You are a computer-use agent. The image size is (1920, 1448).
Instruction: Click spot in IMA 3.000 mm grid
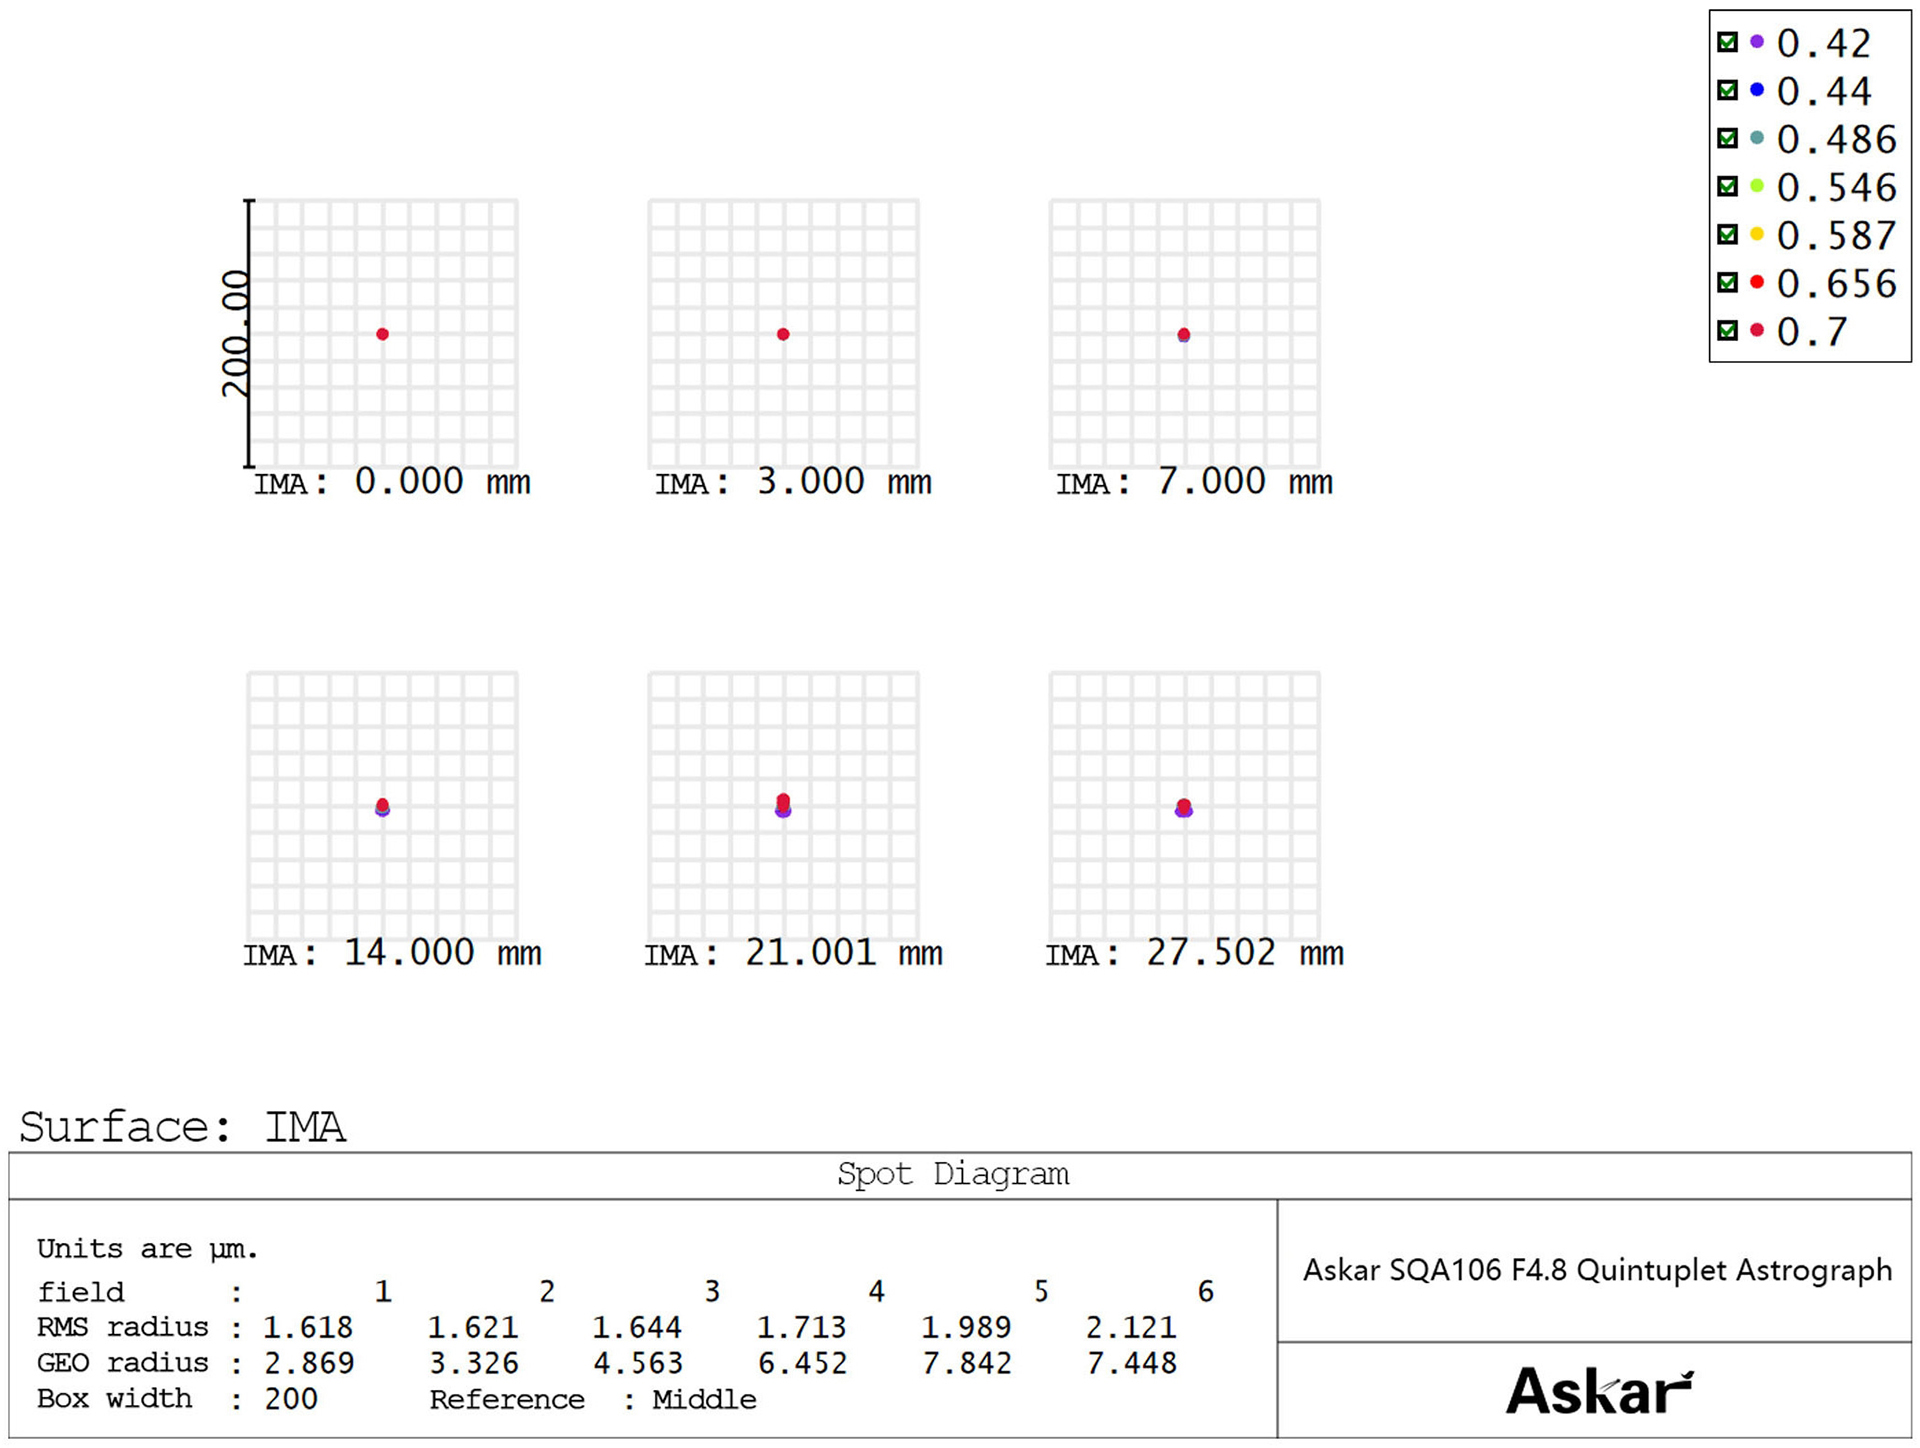[x=783, y=334]
